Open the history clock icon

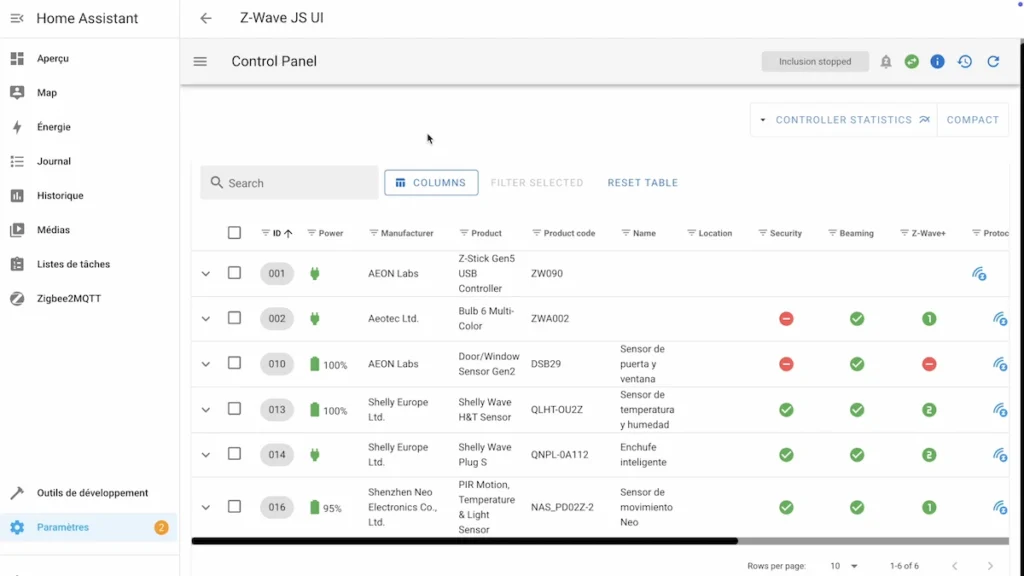point(965,61)
